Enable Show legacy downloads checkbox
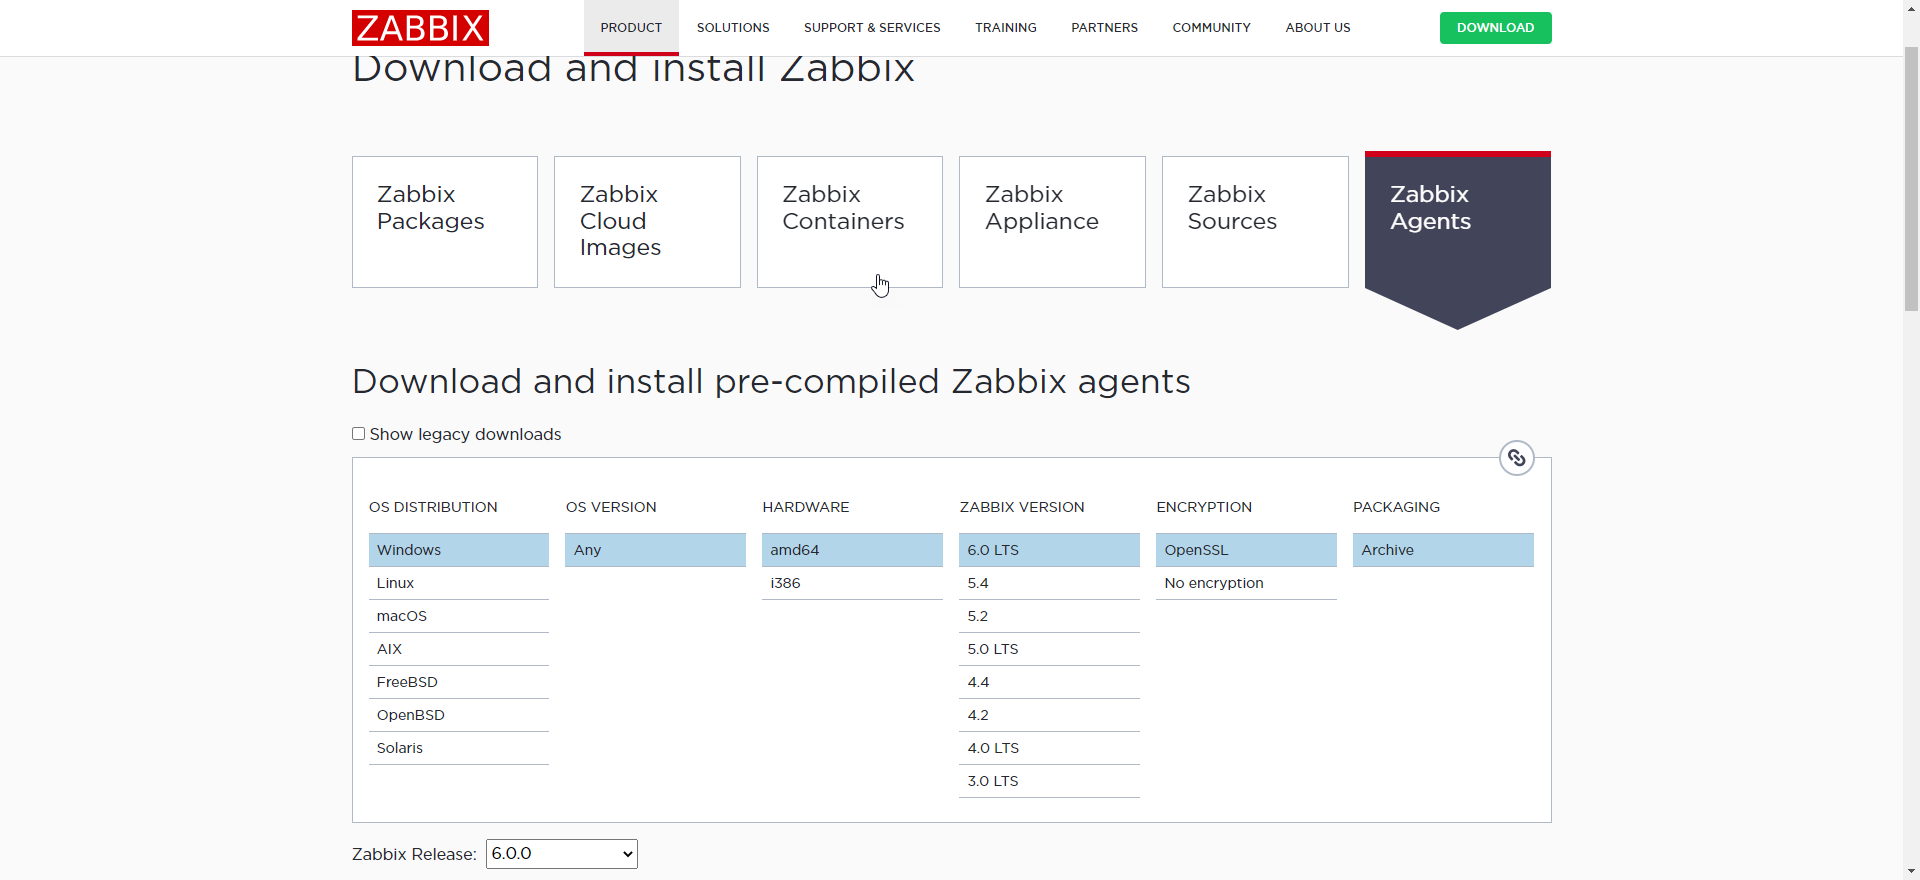Viewport: 1920px width, 880px height. point(358,434)
